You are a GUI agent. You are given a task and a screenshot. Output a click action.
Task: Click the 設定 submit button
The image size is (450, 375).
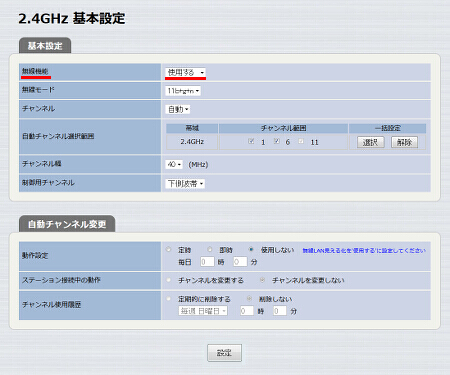click(x=224, y=353)
